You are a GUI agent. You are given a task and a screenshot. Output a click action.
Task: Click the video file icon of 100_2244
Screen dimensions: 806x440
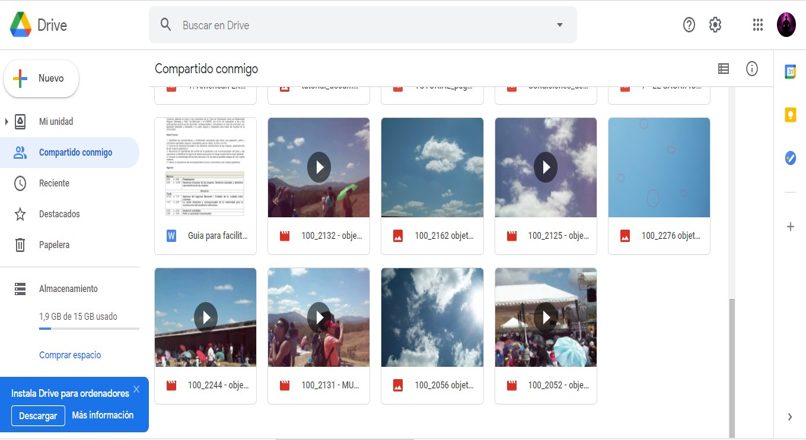[x=171, y=386]
